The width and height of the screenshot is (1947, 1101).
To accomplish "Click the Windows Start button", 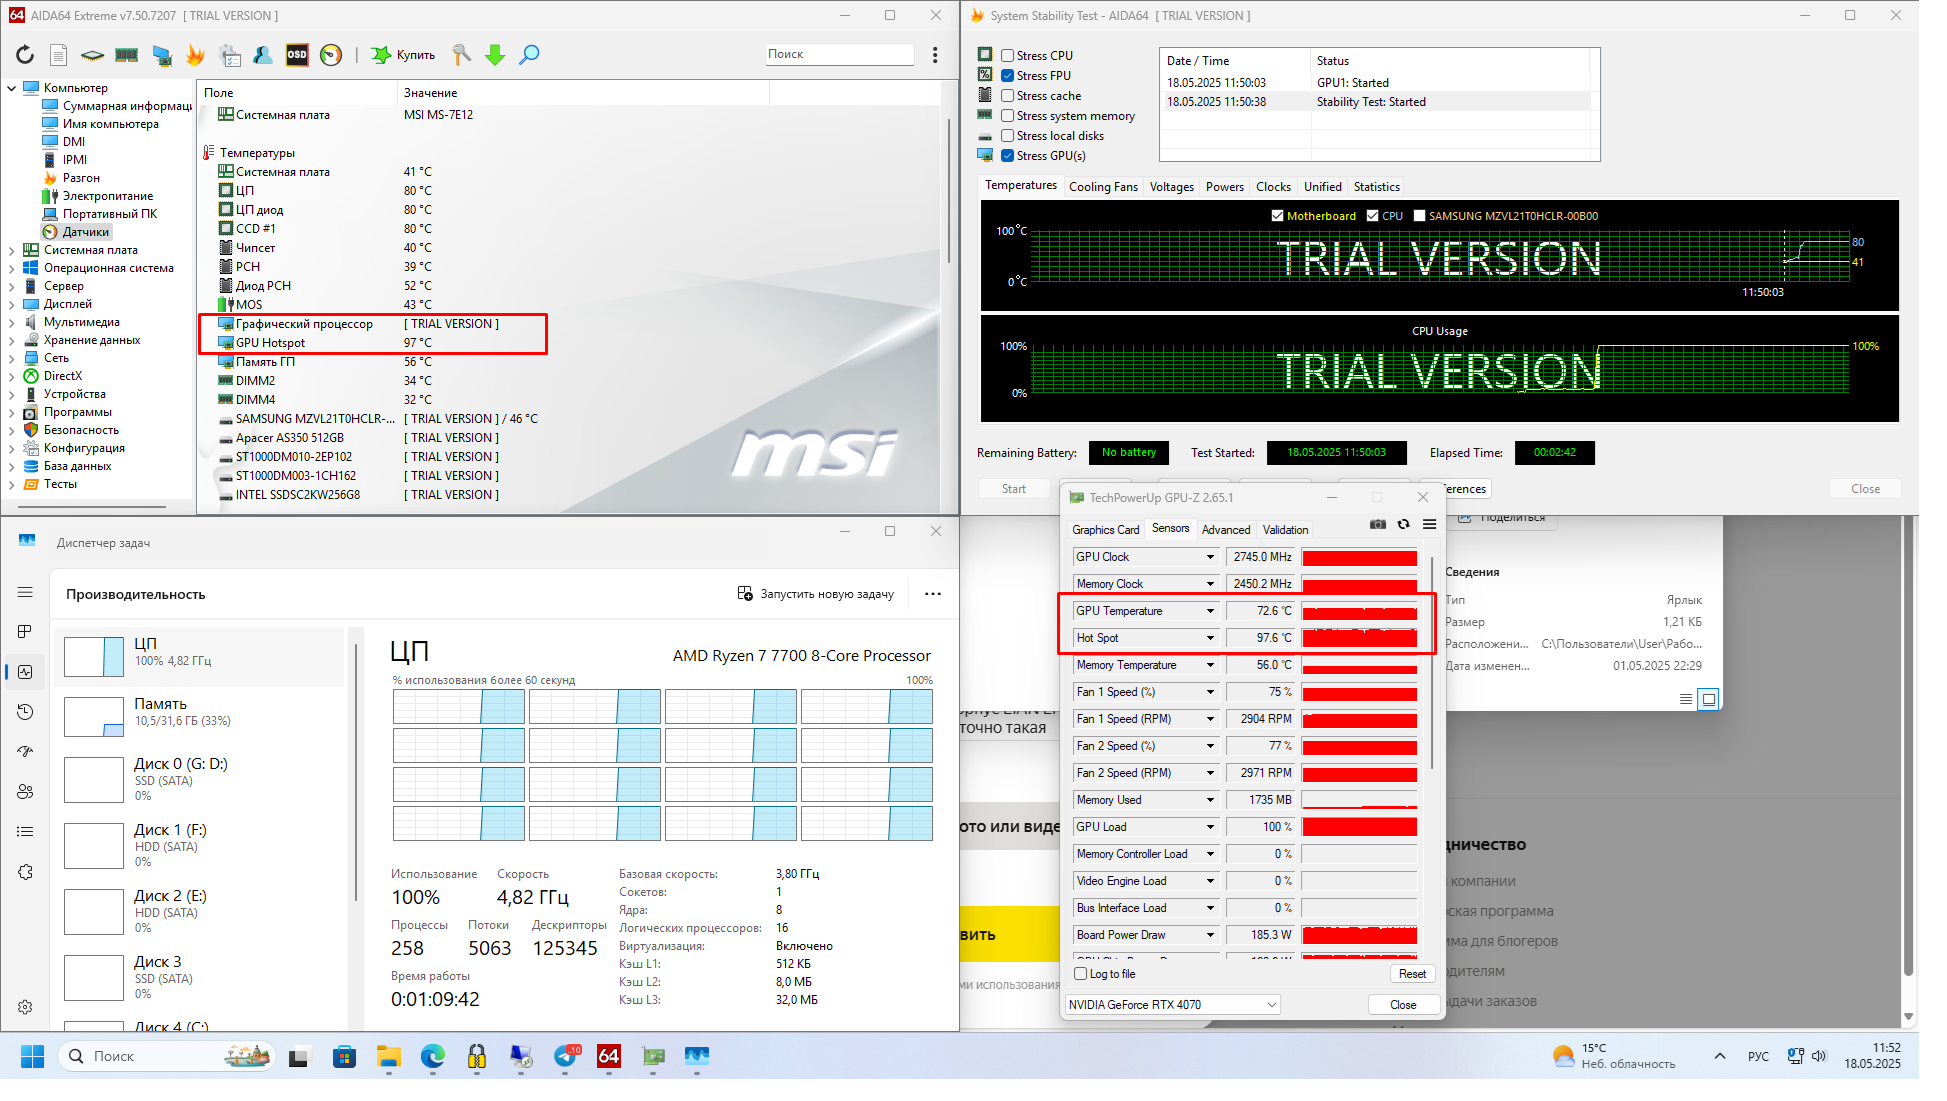I will (x=33, y=1056).
